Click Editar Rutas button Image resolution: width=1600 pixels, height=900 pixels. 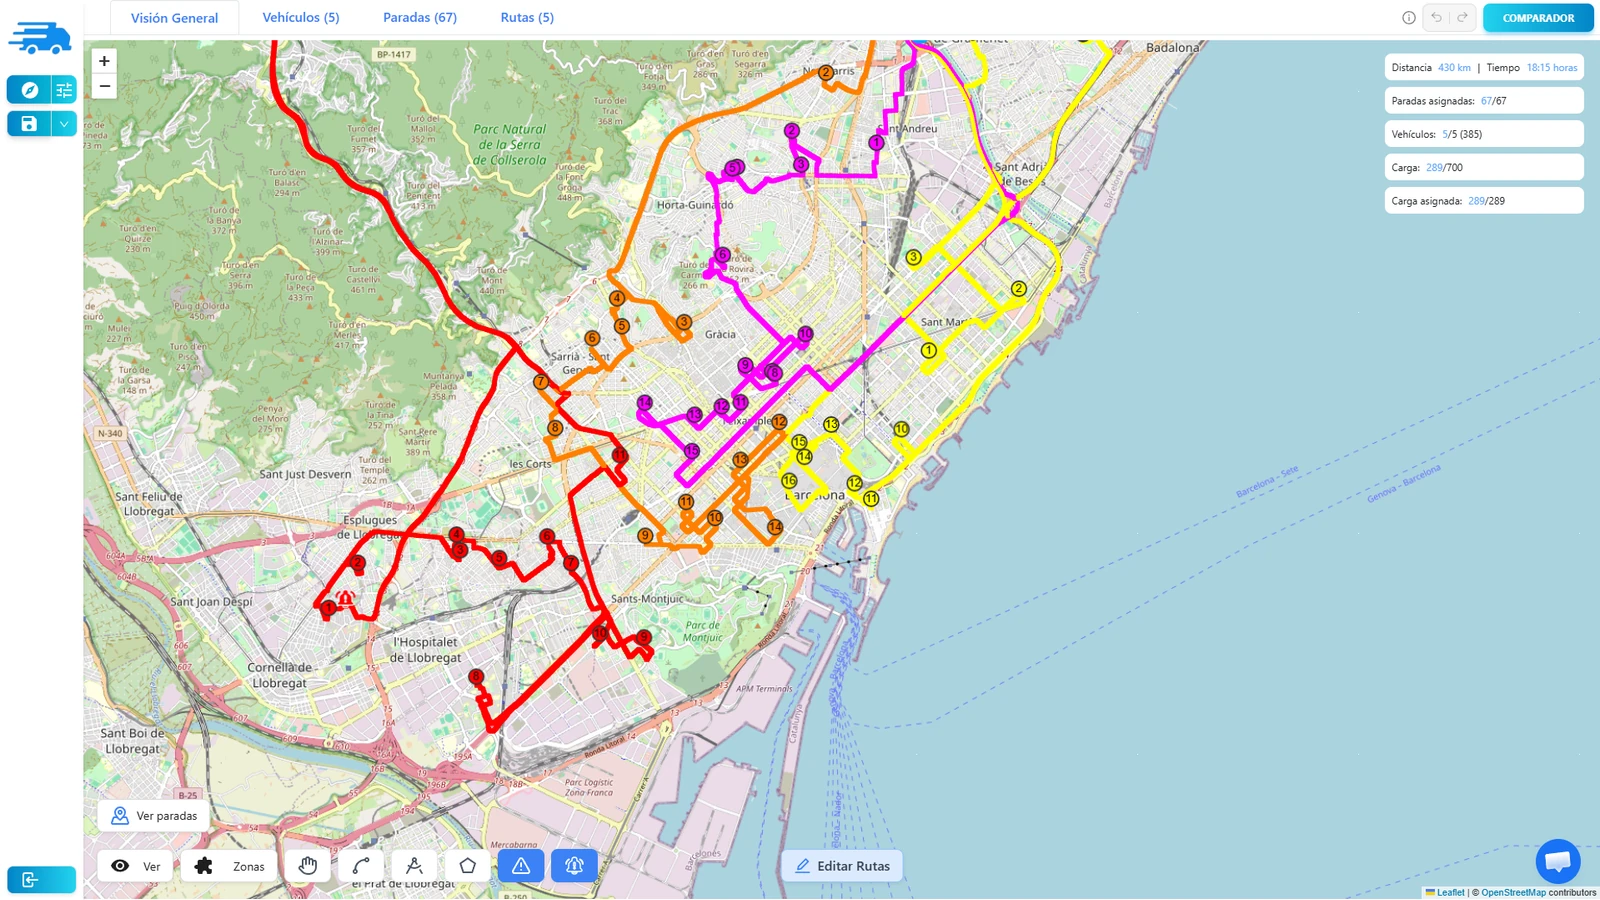point(842,866)
